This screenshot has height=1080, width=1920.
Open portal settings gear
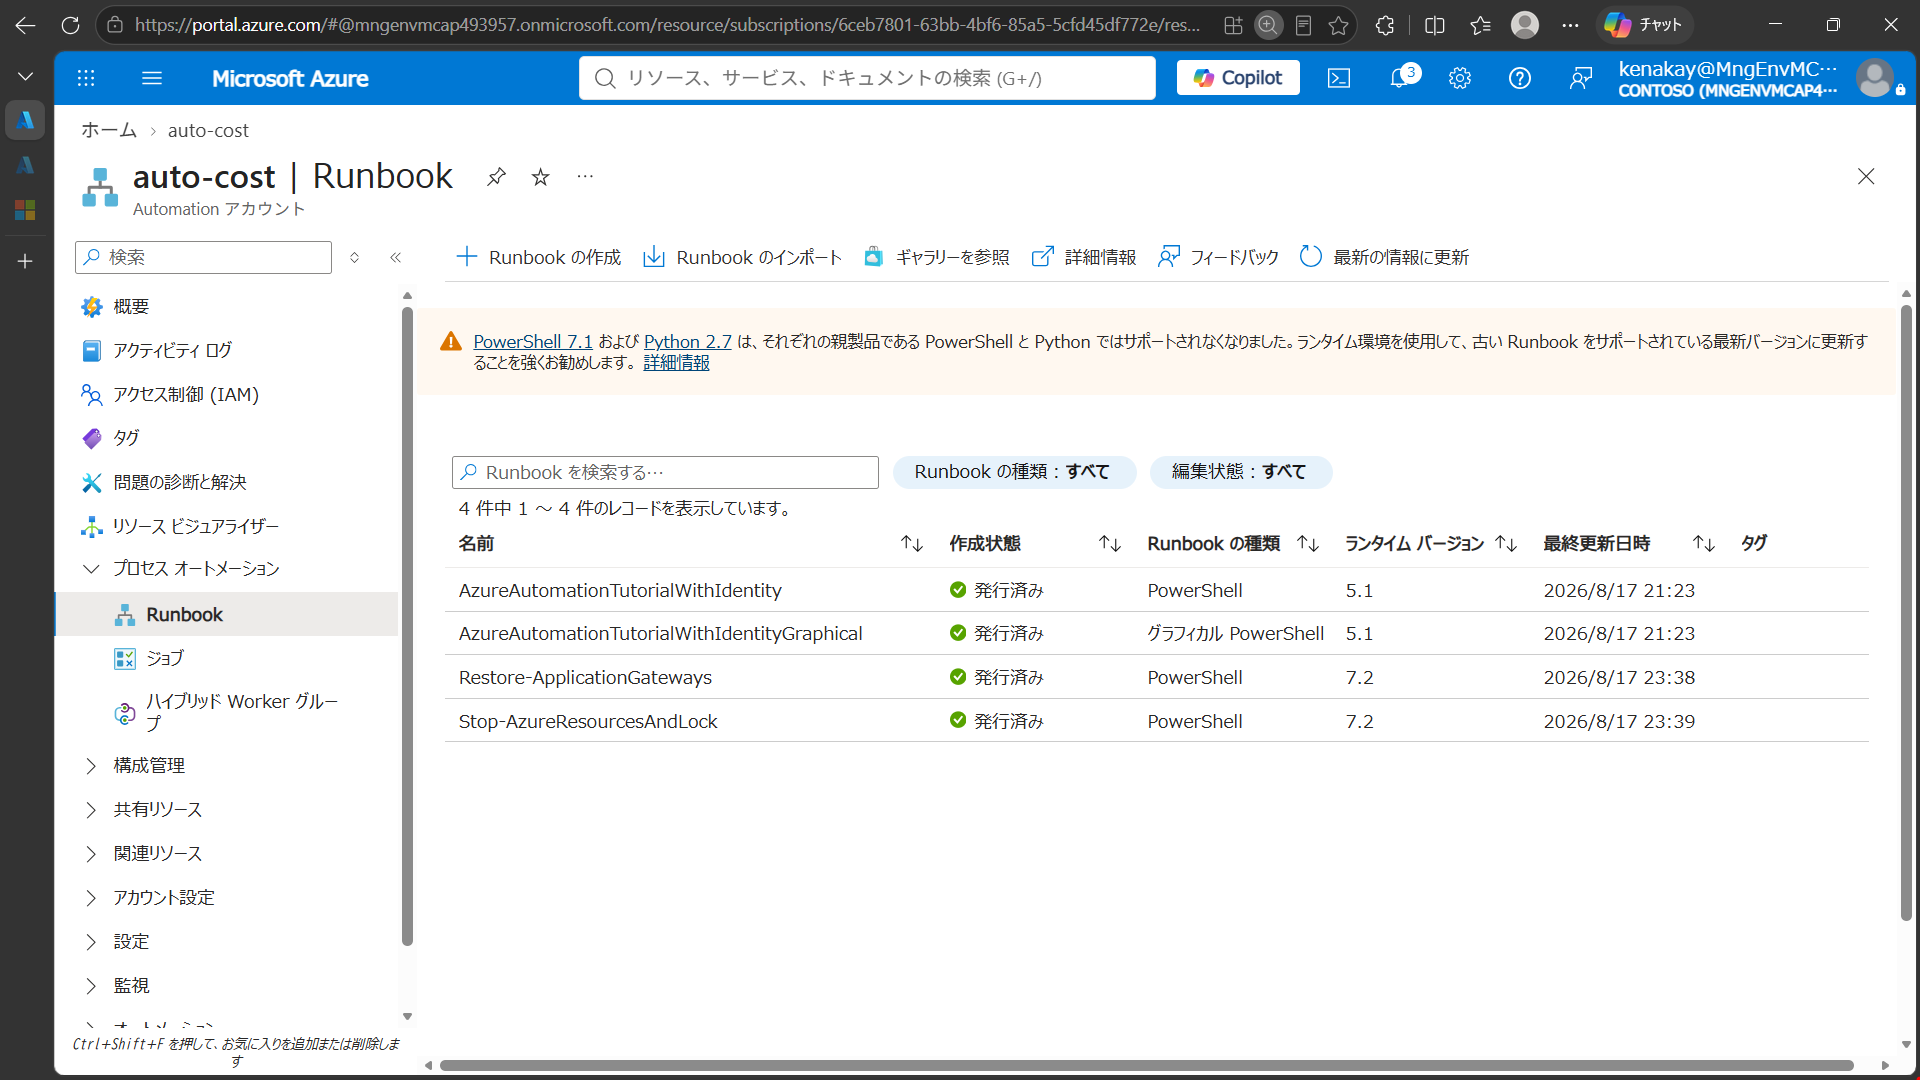pyautogui.click(x=1460, y=78)
